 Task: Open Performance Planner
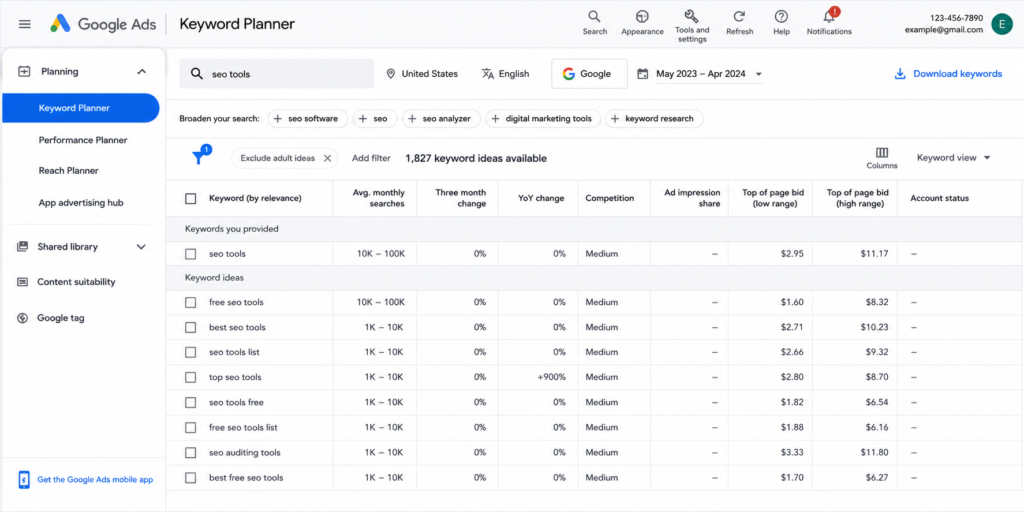[x=83, y=140]
